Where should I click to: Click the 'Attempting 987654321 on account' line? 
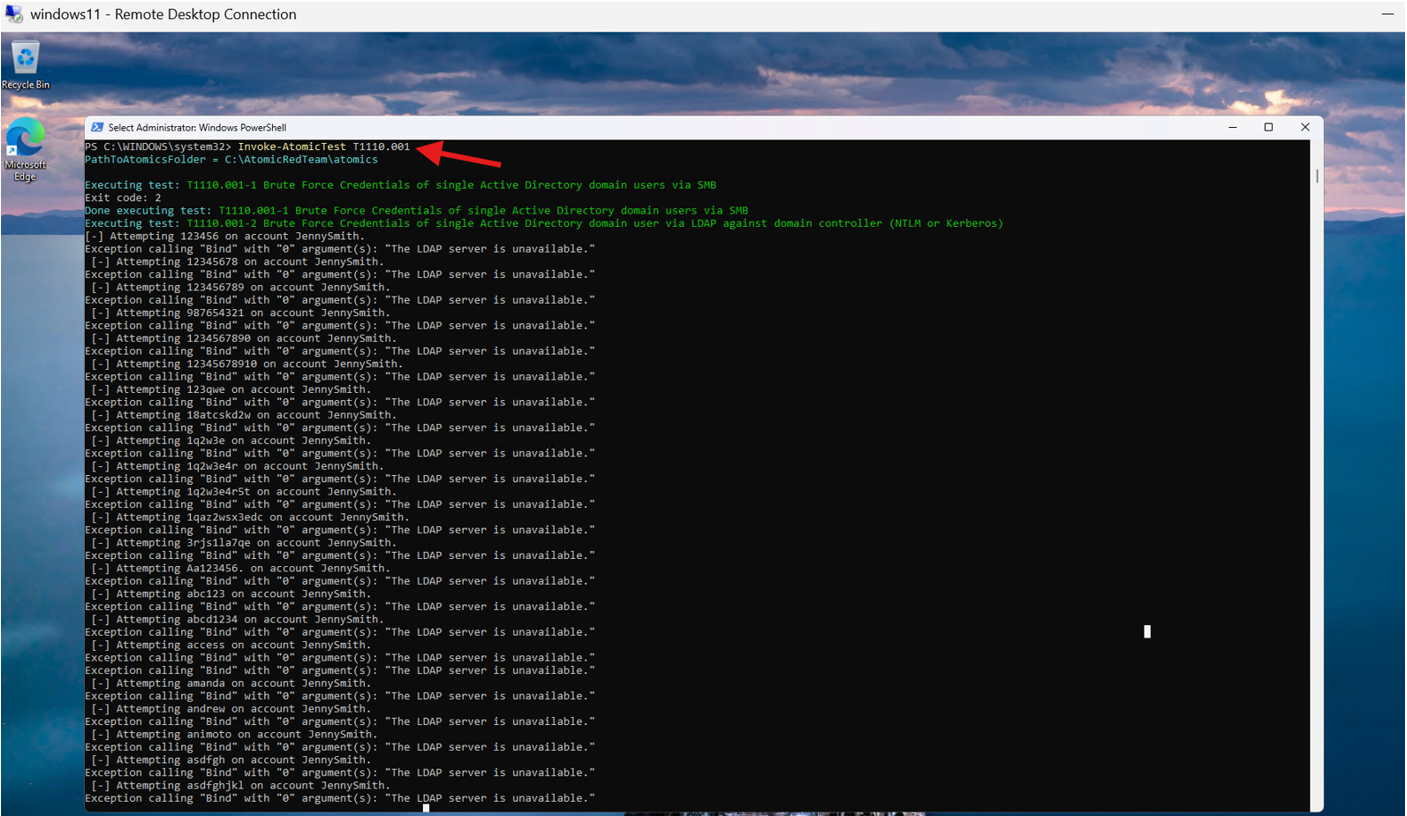click(x=240, y=313)
